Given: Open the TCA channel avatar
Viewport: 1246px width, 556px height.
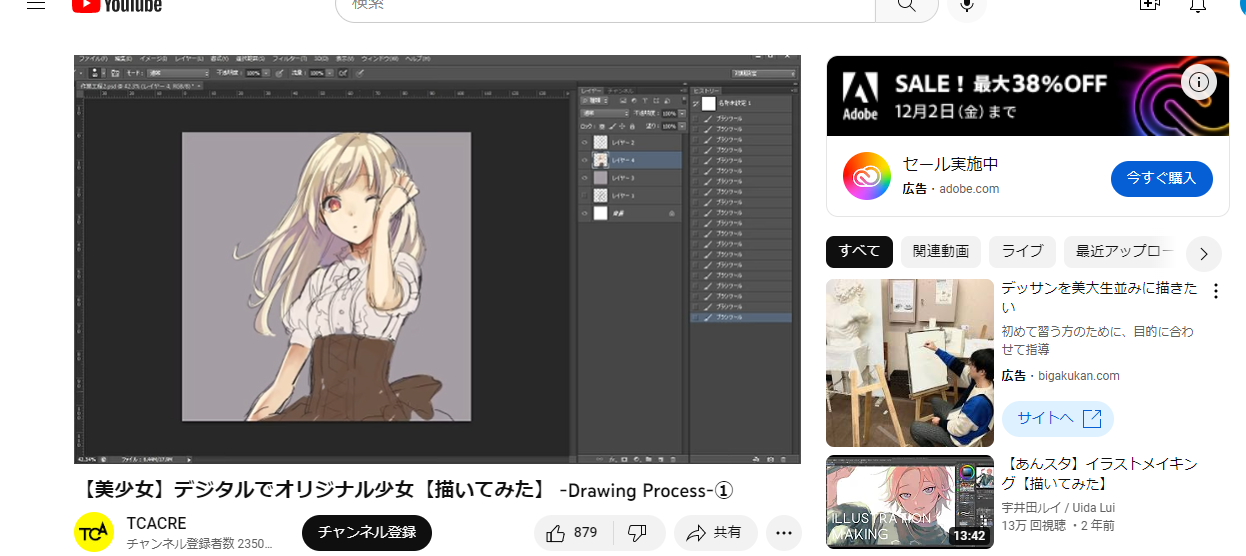Looking at the screenshot, I should coord(94,532).
